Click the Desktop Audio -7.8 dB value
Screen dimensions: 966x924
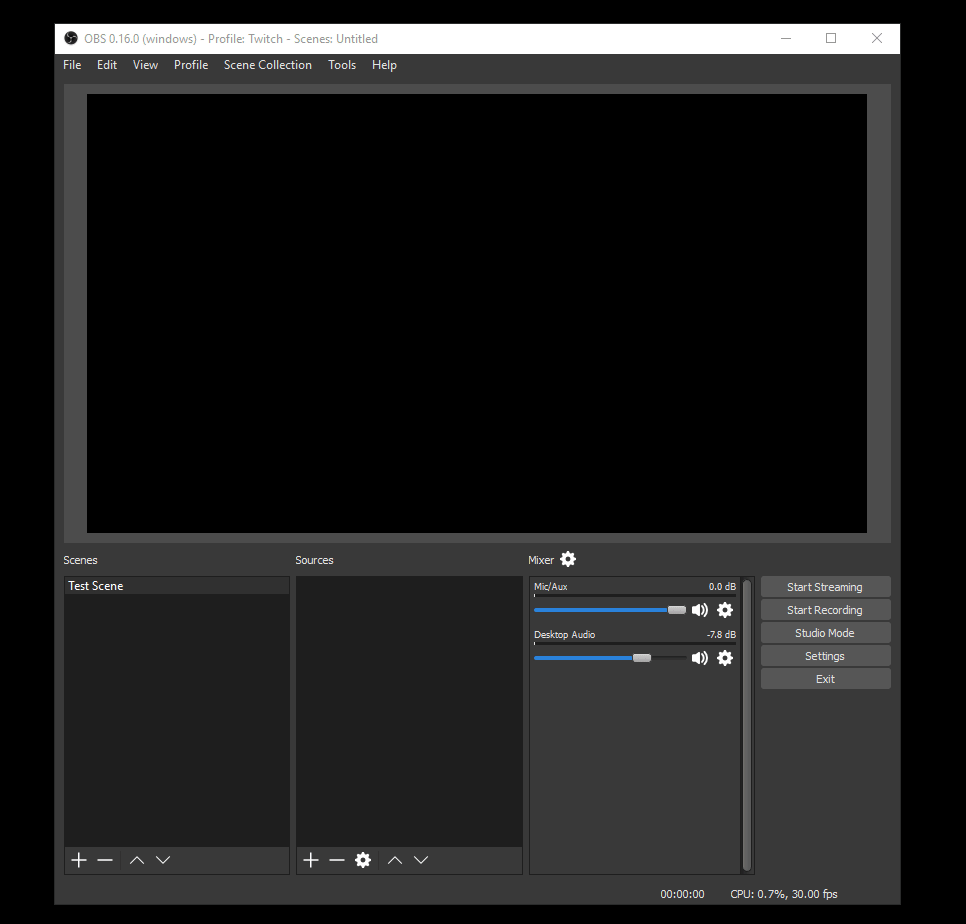coord(721,634)
